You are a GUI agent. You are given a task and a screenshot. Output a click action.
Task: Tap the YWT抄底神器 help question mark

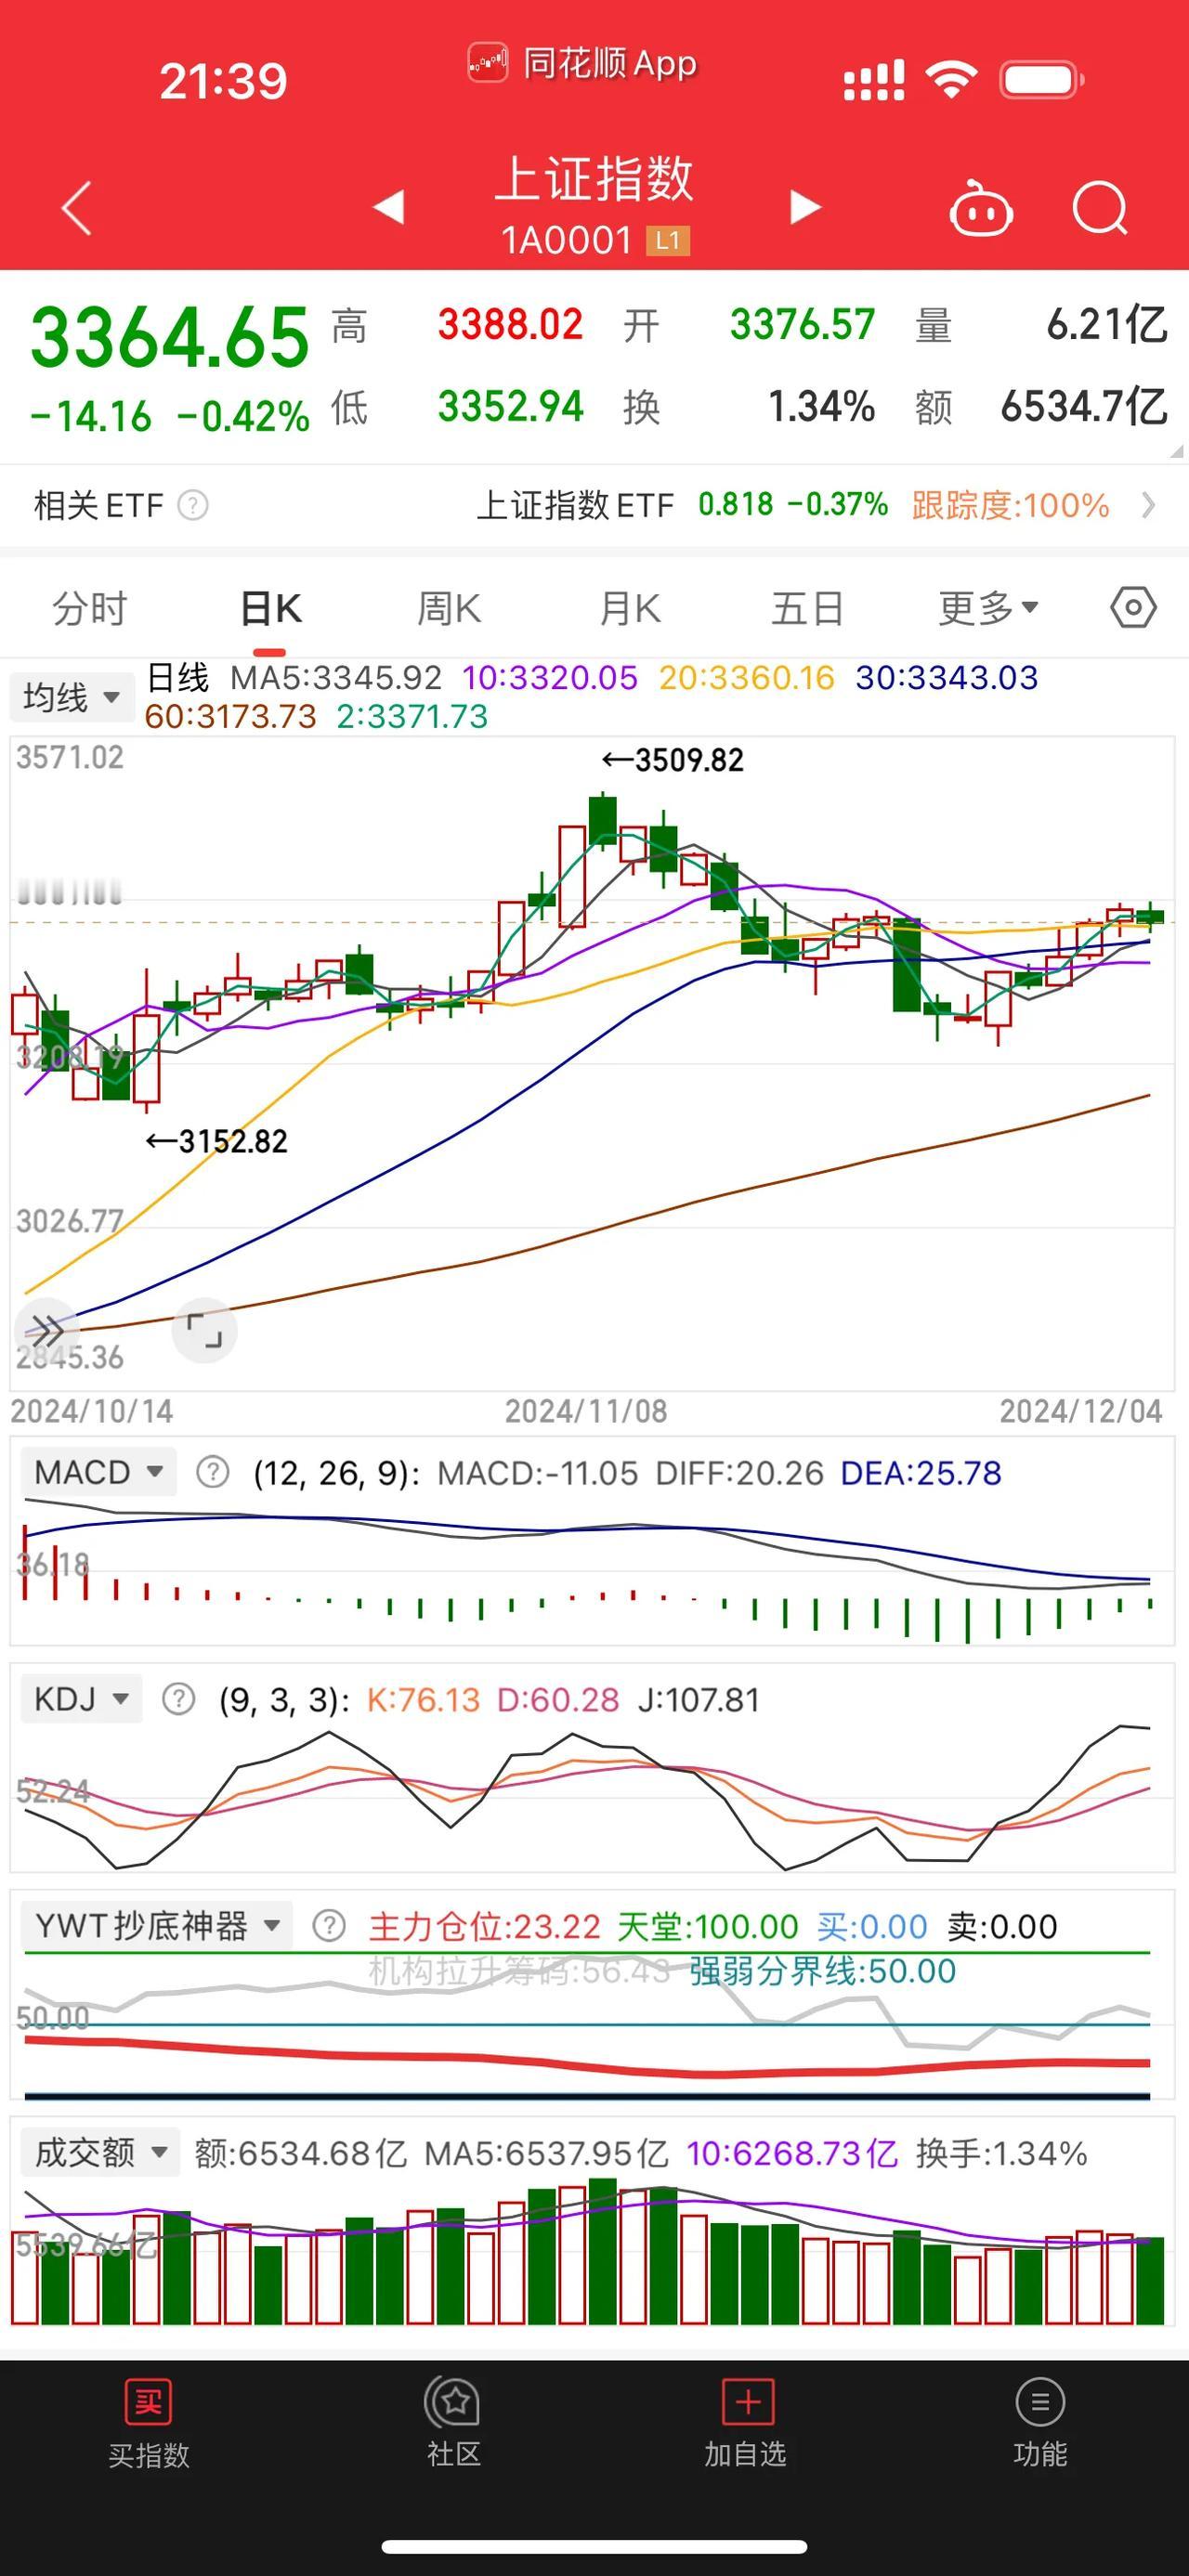328,1926
